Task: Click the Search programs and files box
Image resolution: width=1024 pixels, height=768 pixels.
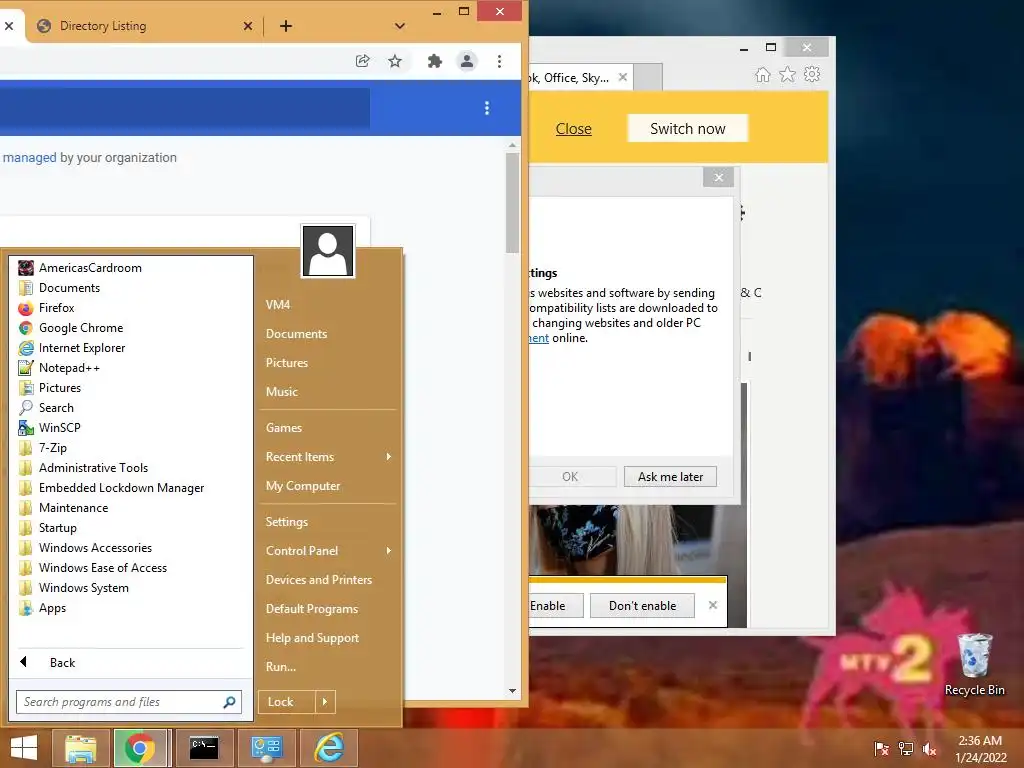Action: point(129,702)
